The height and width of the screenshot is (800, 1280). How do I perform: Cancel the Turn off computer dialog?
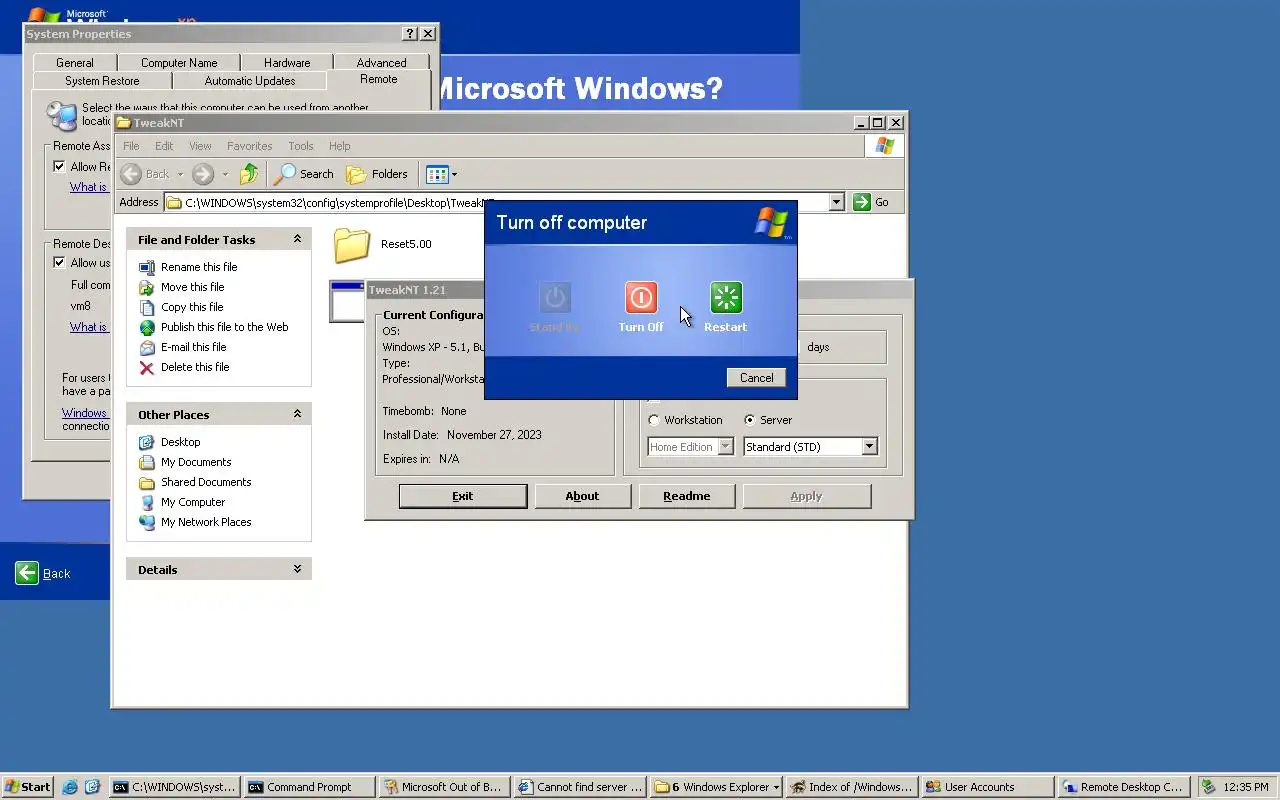coord(756,377)
